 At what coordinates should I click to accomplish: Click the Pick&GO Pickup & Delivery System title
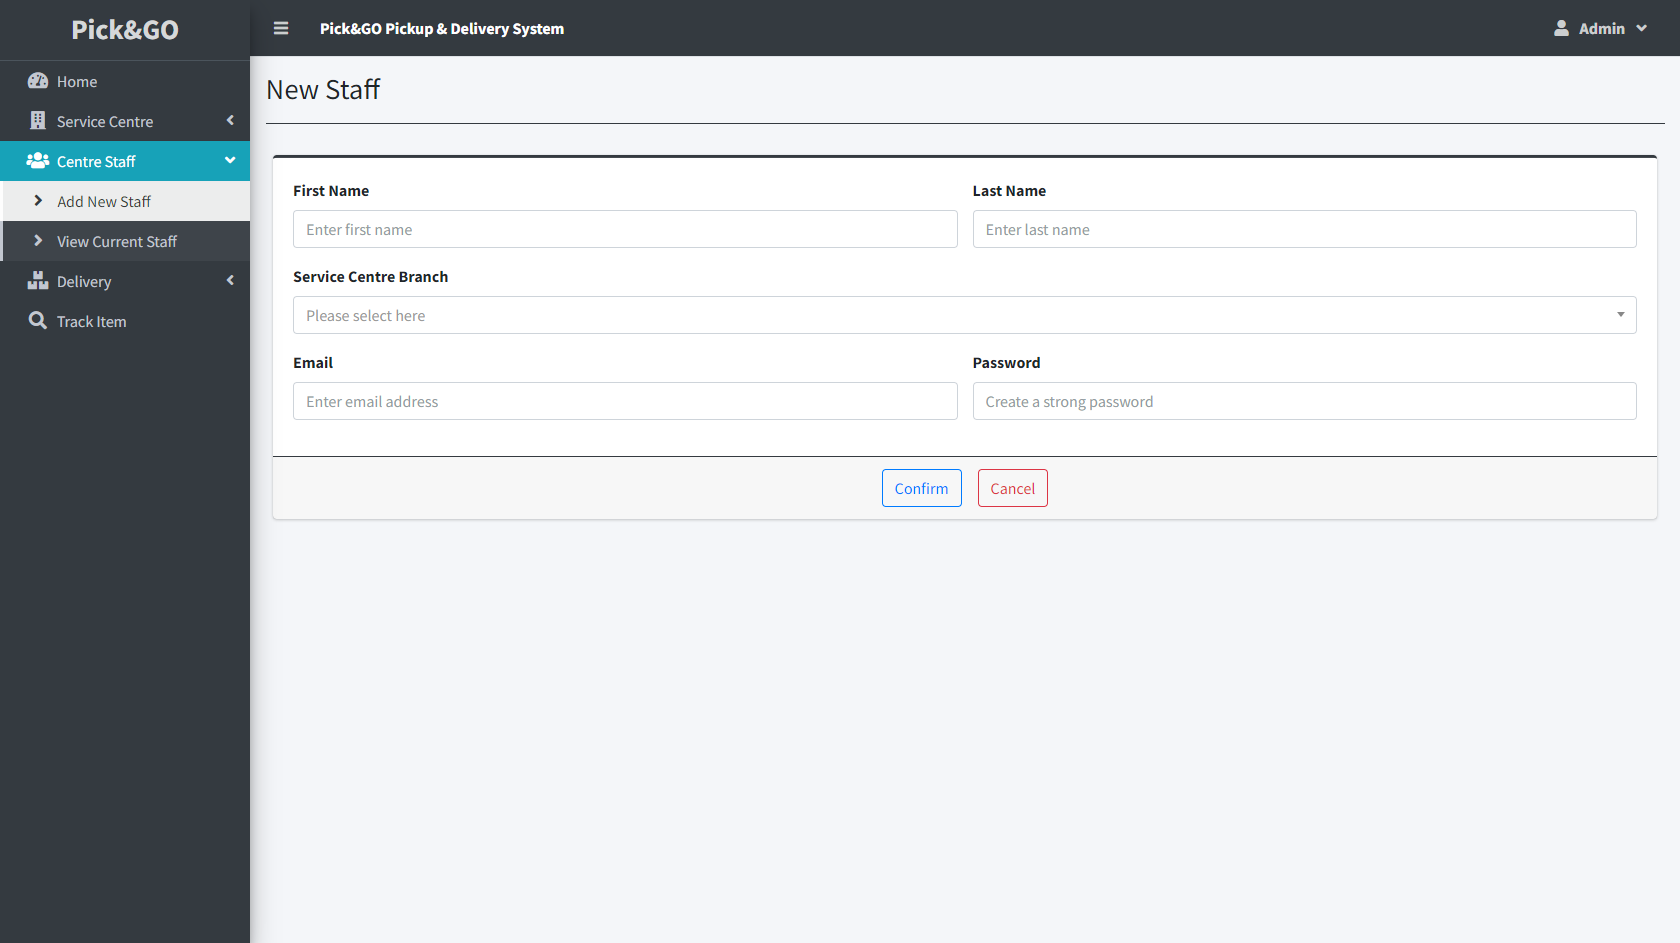[442, 29]
